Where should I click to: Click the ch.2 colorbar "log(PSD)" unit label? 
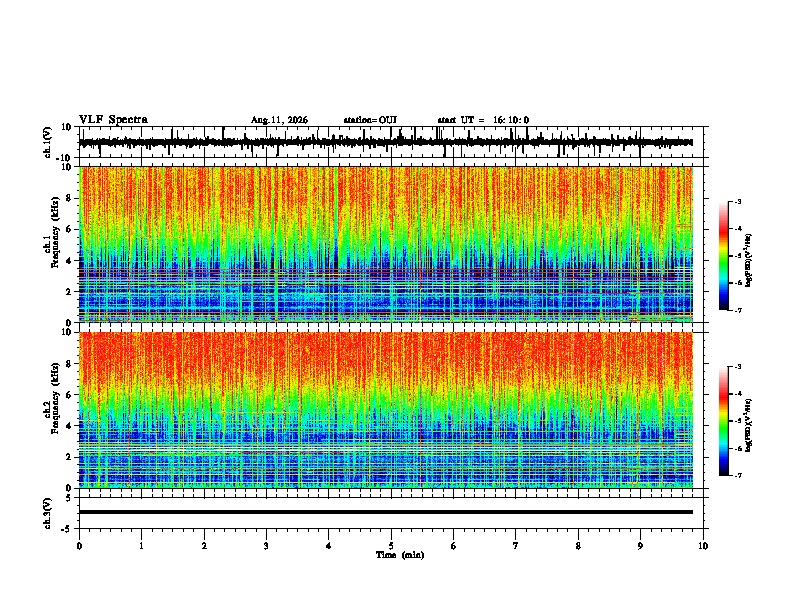(x=748, y=426)
